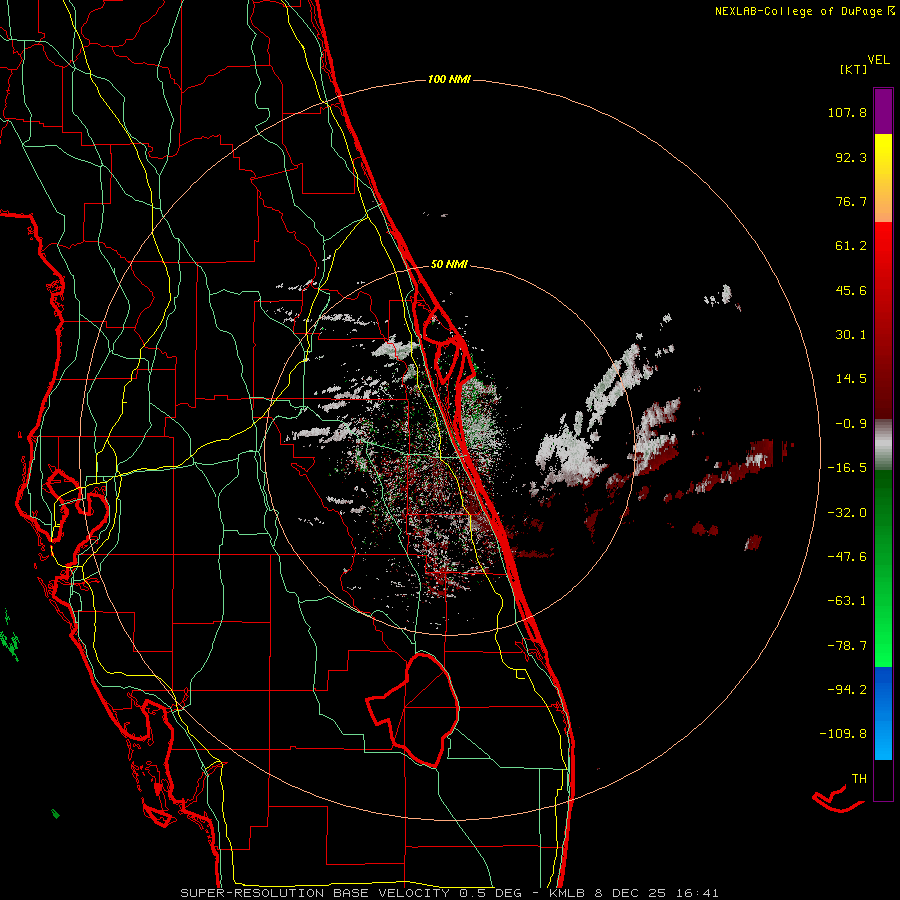Select the 92.3 value on the velocity scale
This screenshot has width=900, height=900.
coord(851,157)
